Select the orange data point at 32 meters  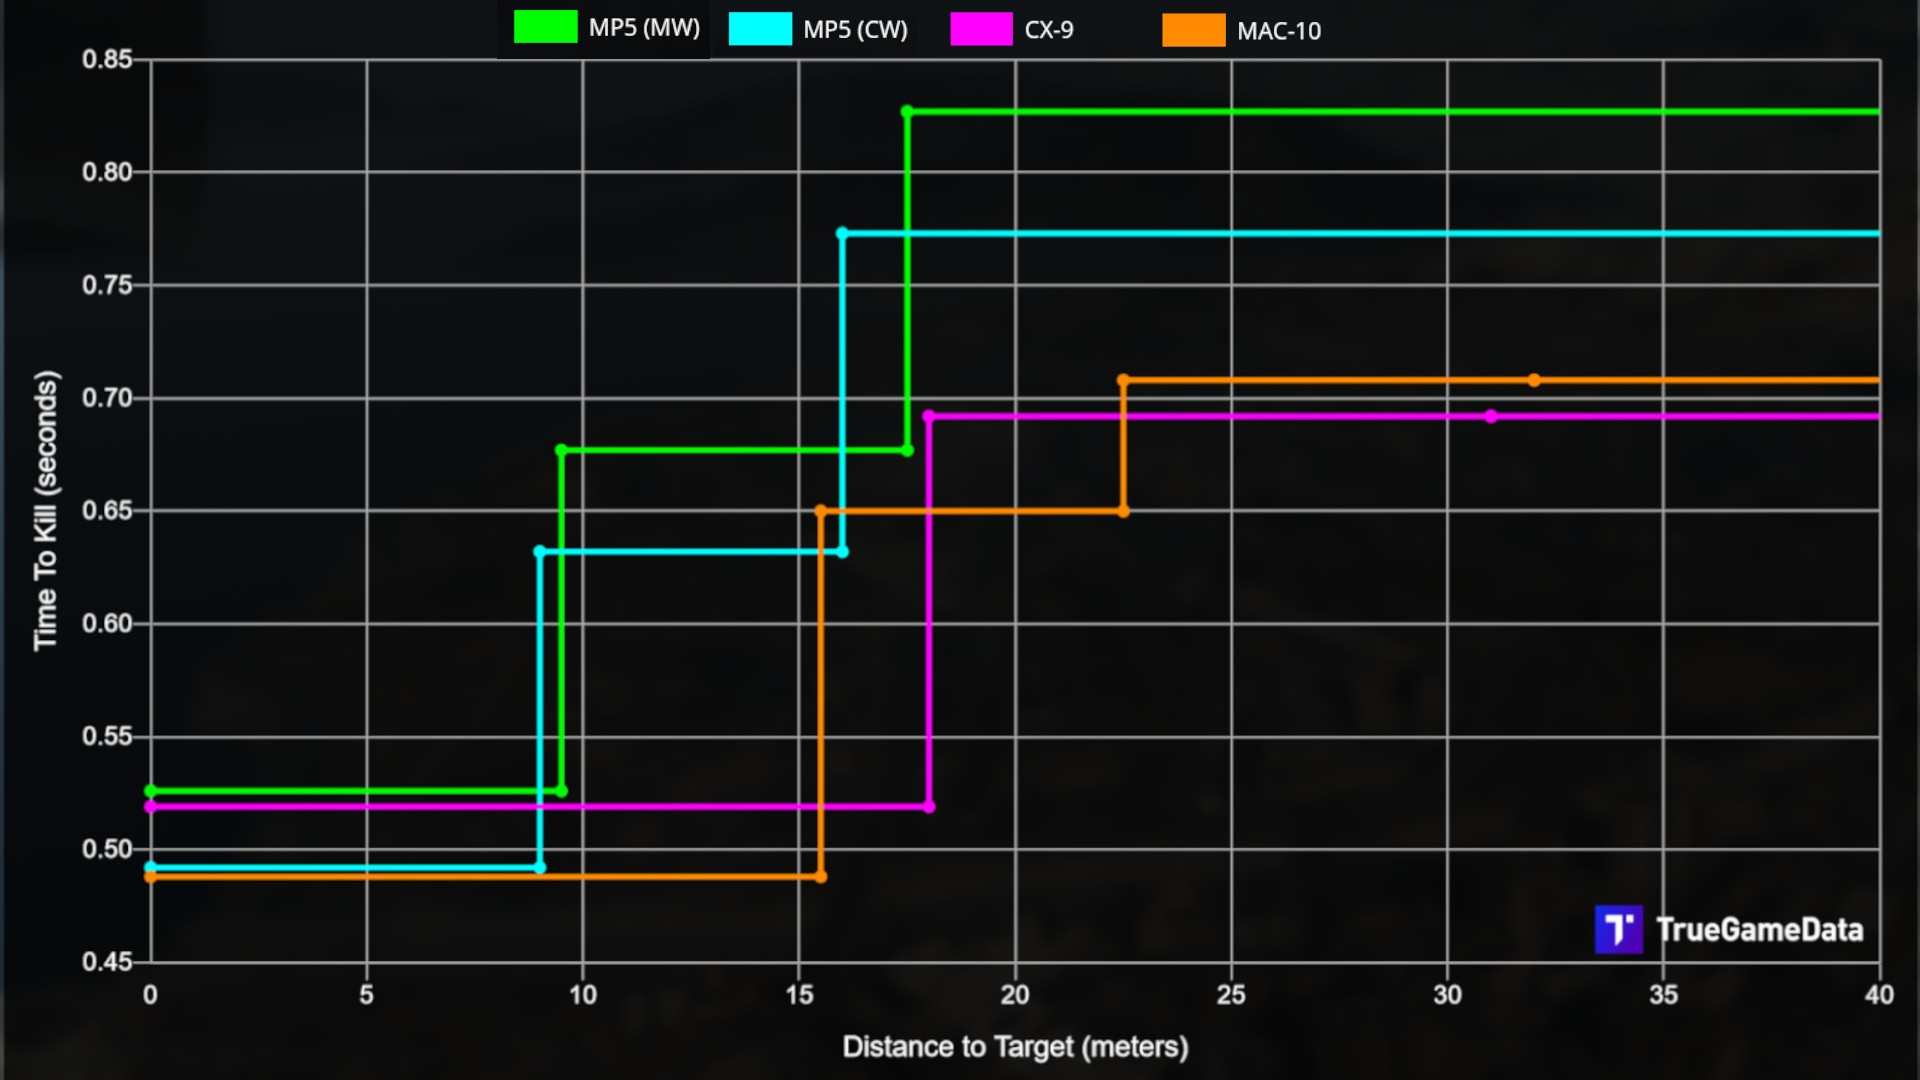point(1534,380)
